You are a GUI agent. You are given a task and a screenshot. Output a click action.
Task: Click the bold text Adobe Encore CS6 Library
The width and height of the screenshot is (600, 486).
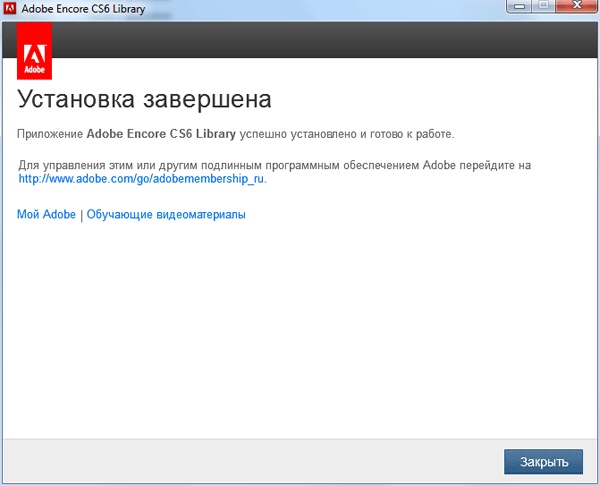(161, 134)
